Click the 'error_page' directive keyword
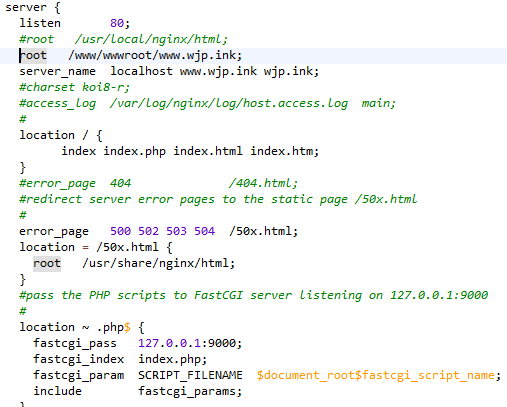This screenshot has height=407, width=507. 54,231
